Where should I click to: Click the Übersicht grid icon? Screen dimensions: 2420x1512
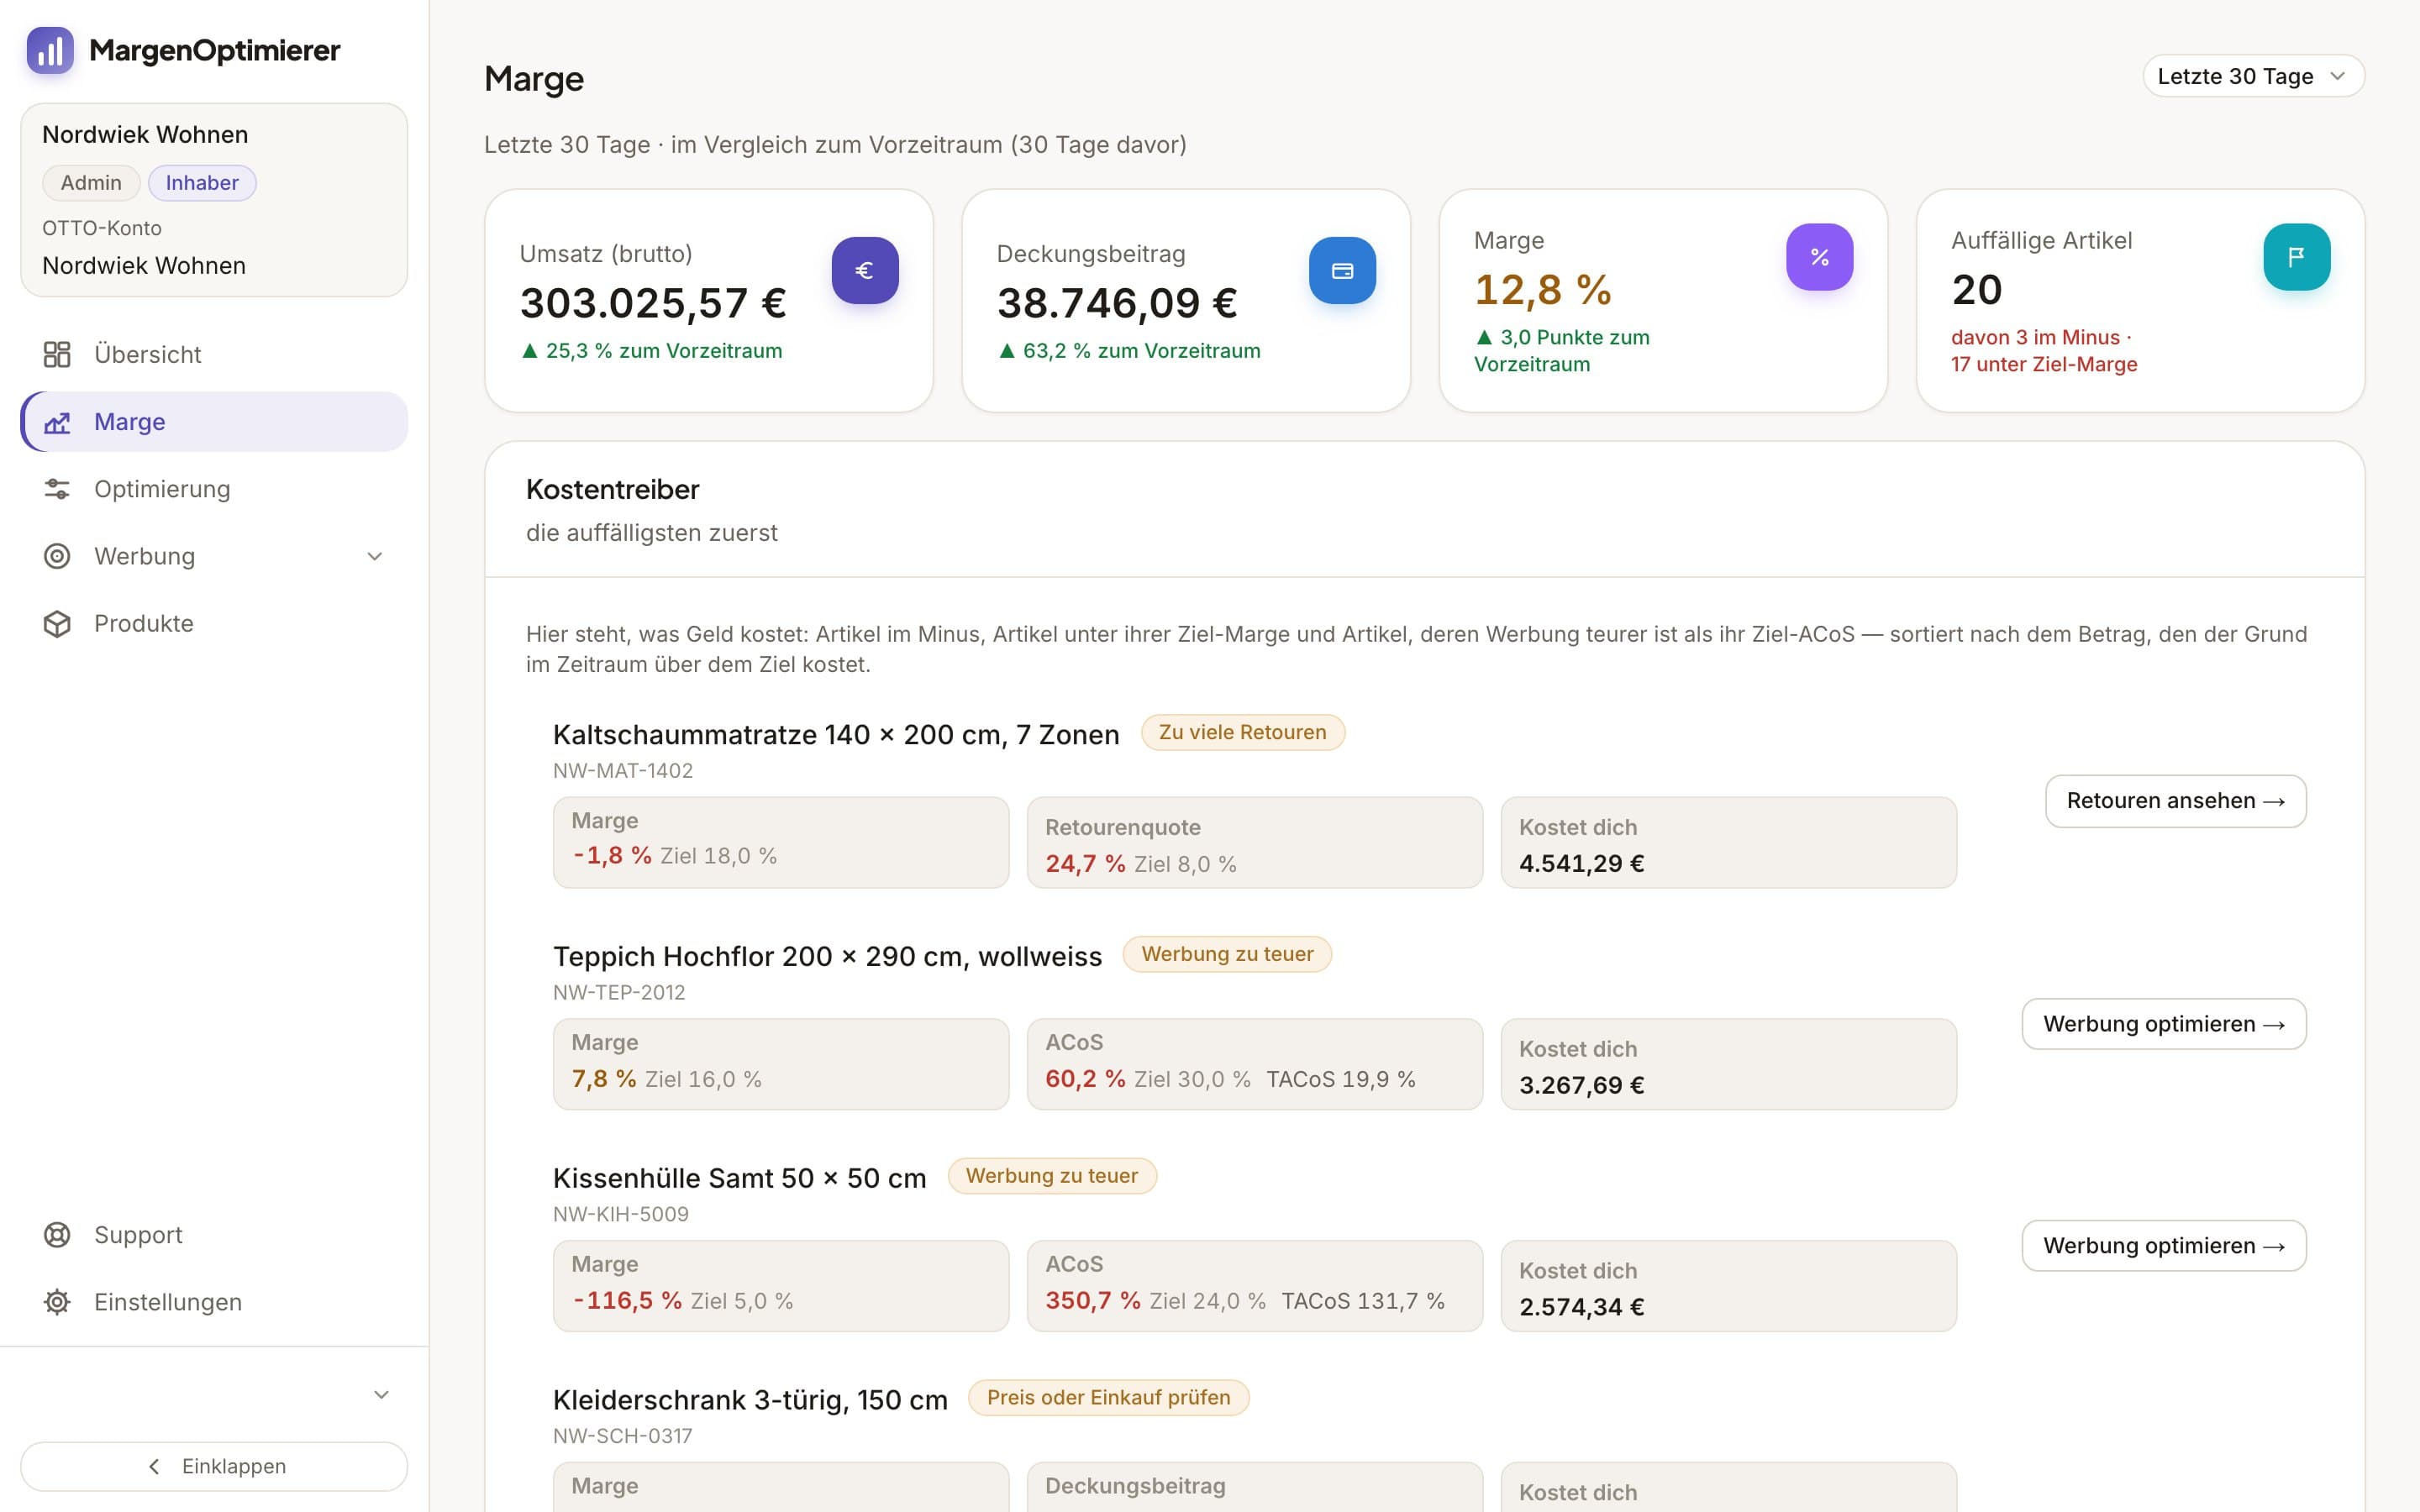57,354
